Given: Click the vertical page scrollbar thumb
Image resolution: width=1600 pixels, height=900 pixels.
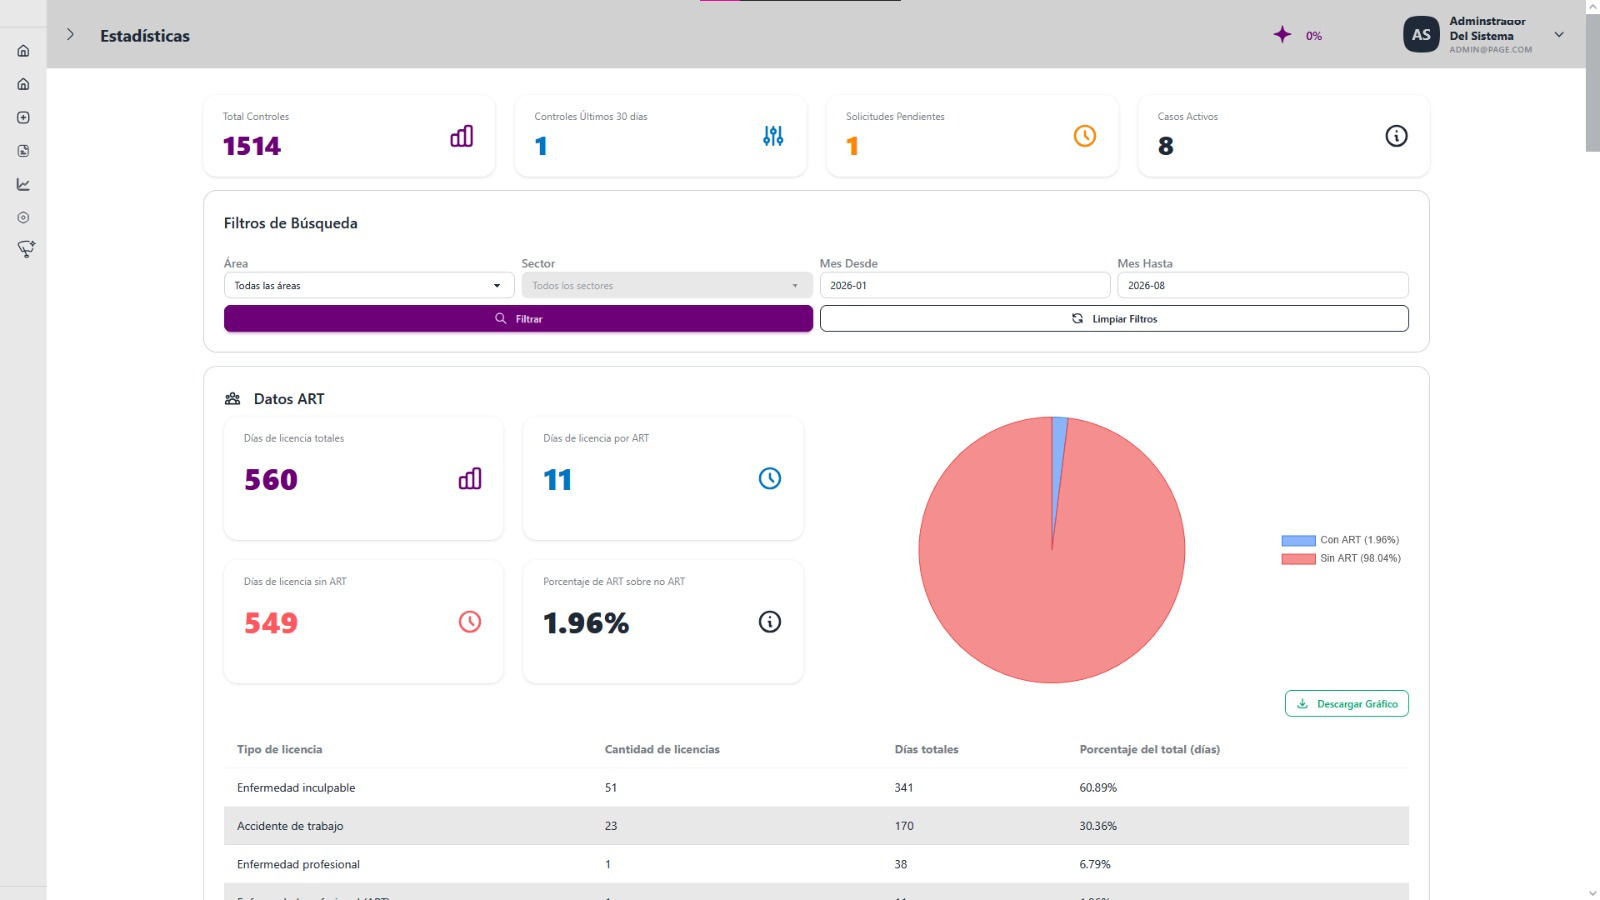Looking at the screenshot, I should coord(1592,82).
